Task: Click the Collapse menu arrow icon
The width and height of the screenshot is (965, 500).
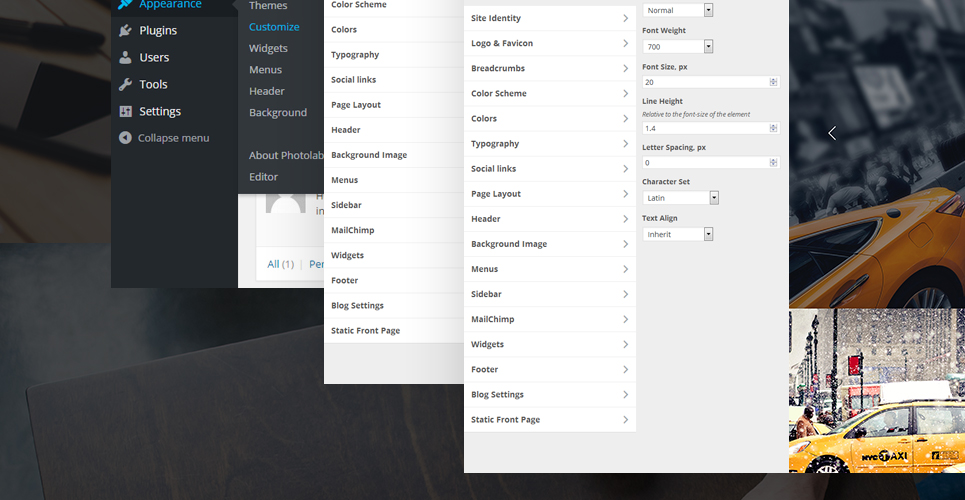Action: tap(125, 138)
